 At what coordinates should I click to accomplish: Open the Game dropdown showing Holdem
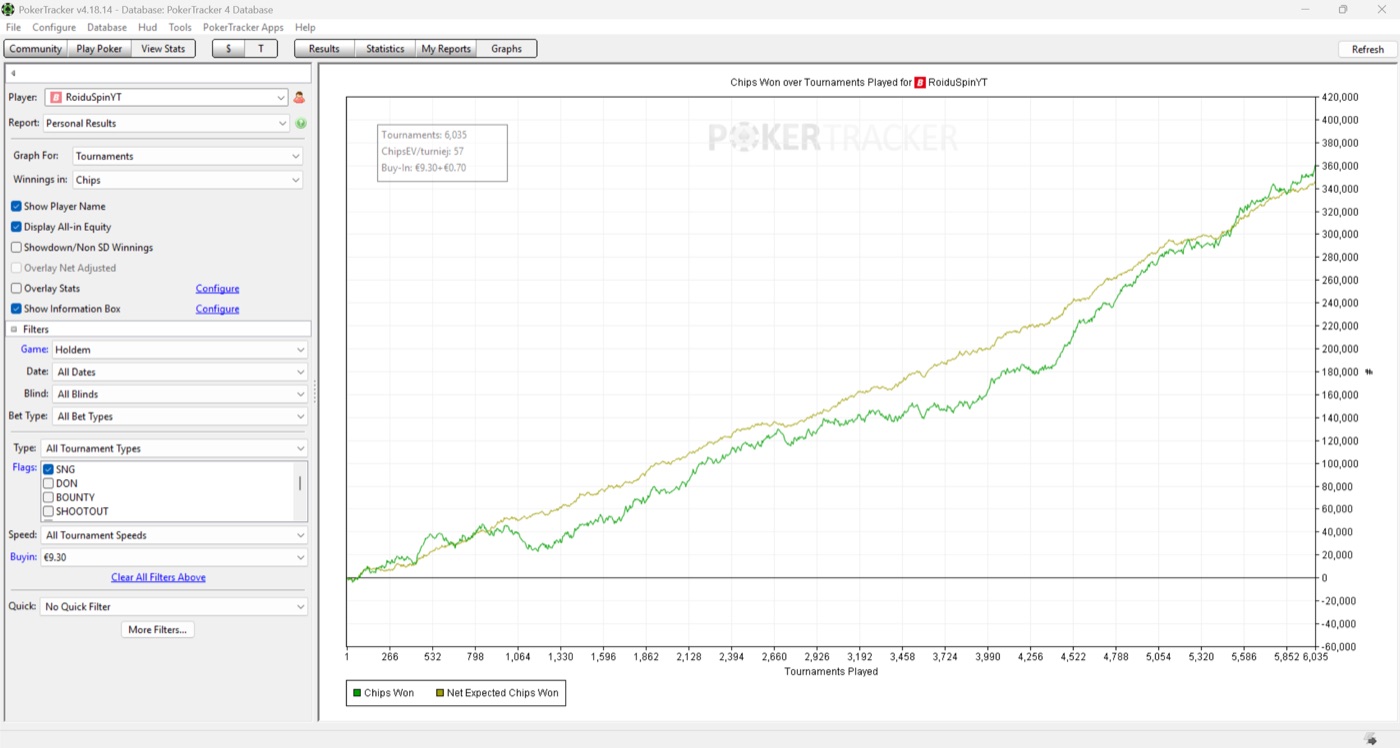(180, 350)
